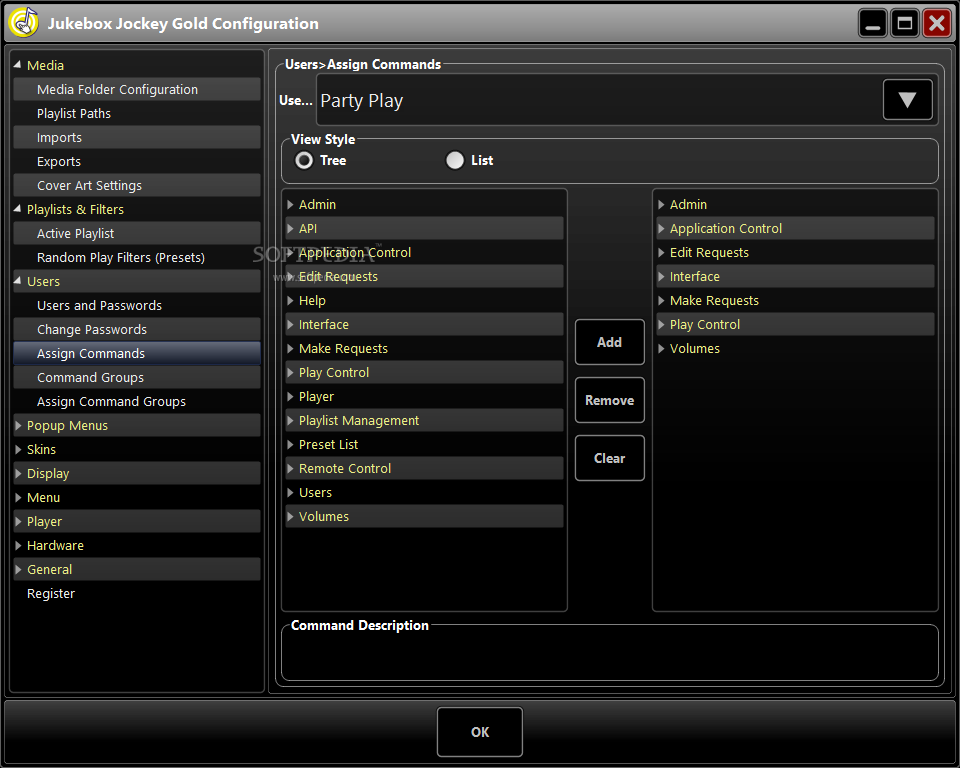Expand Application Control in assigned commands list
960x768 pixels.
pos(661,228)
